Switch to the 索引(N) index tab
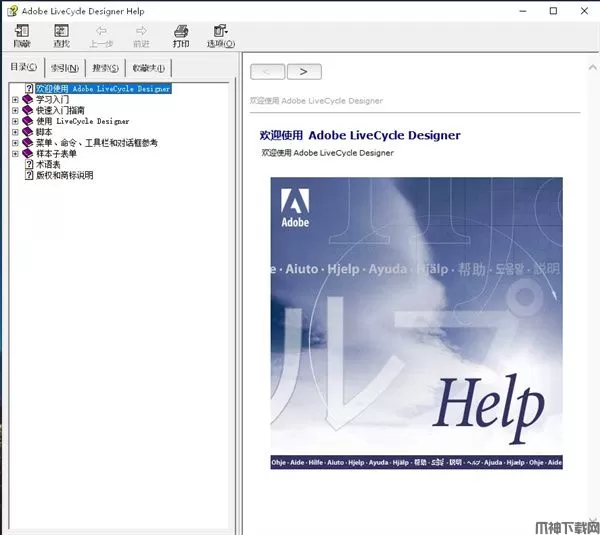Screen dimensions: 600x535 [65, 68]
